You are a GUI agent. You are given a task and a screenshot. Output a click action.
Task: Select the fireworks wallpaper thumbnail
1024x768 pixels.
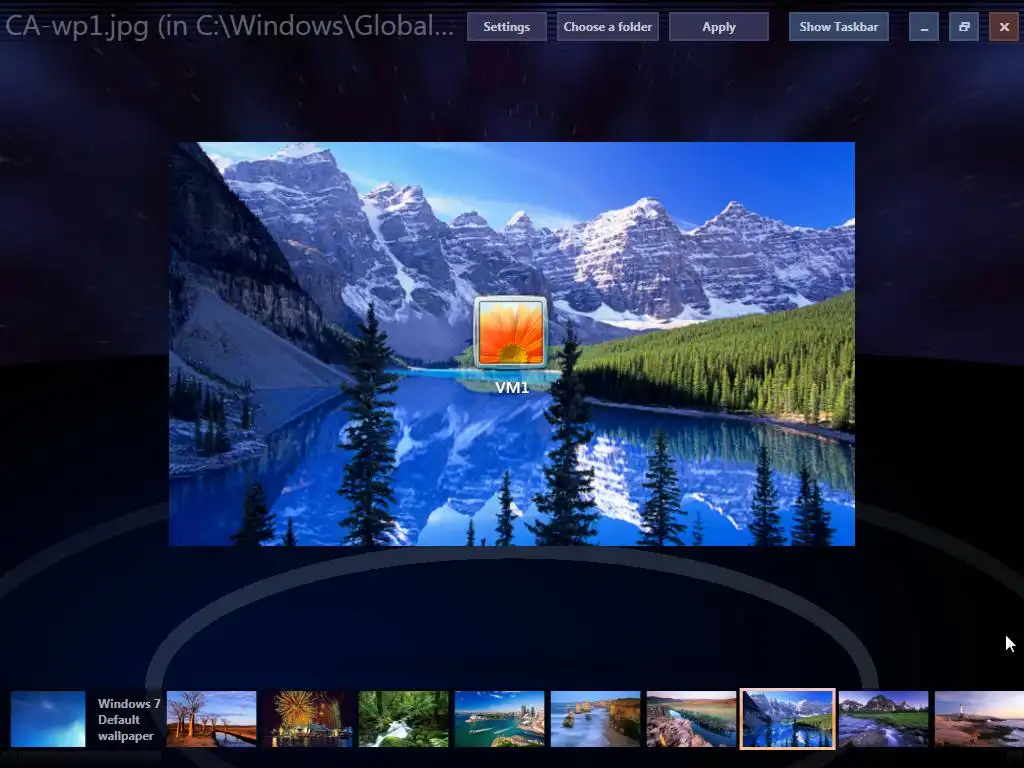[x=308, y=719]
